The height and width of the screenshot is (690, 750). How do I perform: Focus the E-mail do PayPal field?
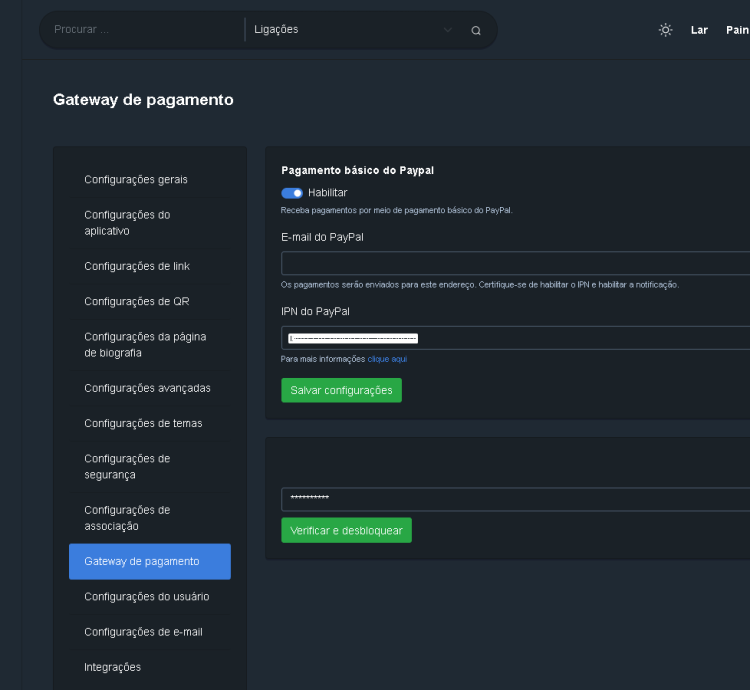pos(514,263)
